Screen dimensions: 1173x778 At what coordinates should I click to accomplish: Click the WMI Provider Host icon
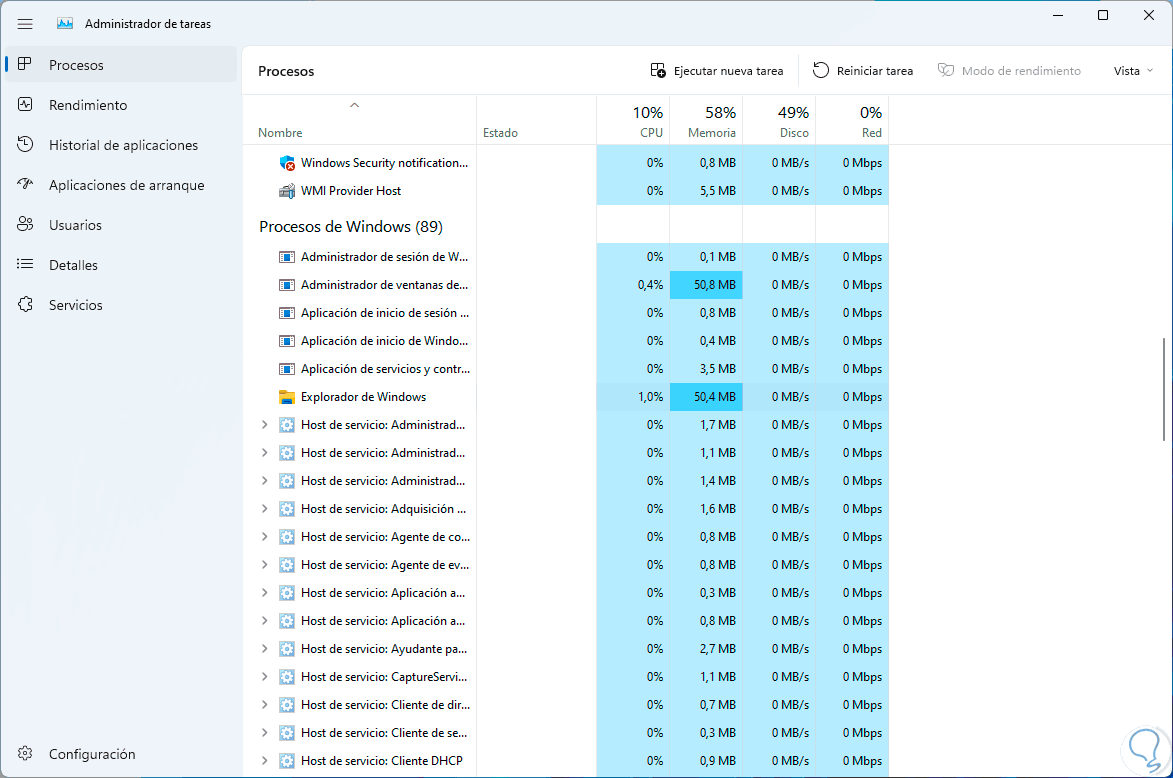(287, 191)
